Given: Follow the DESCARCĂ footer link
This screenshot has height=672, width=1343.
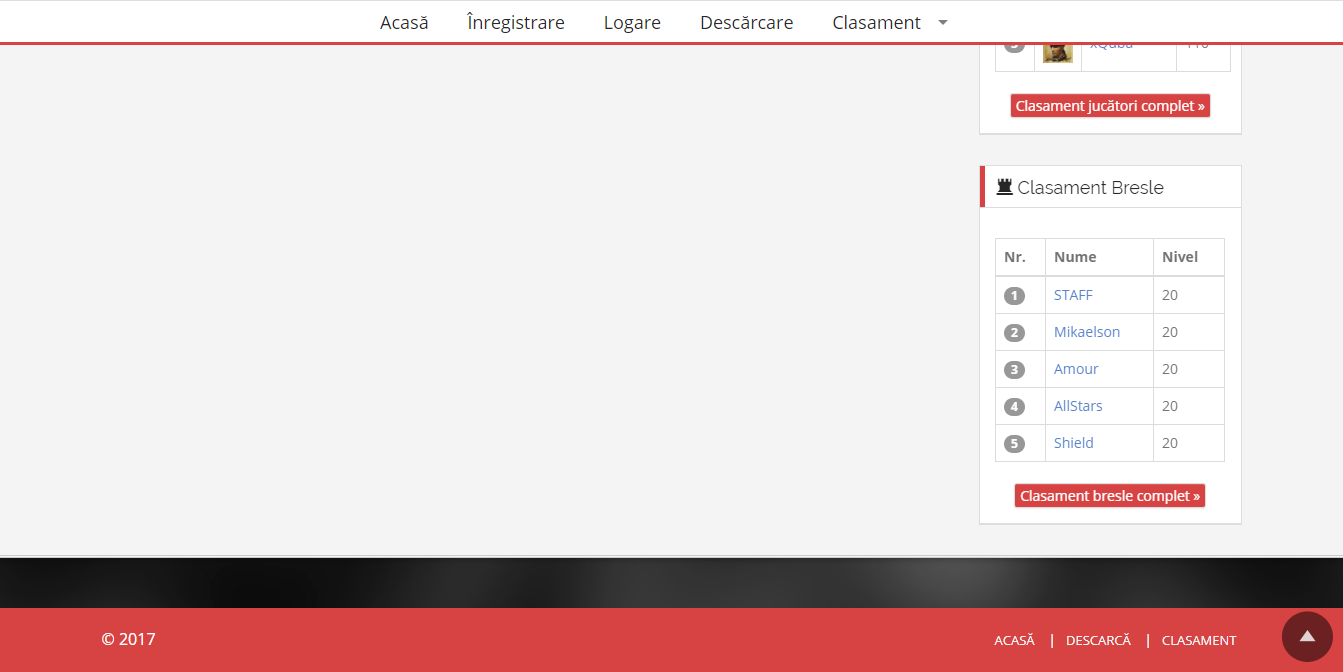Looking at the screenshot, I should coord(1098,640).
